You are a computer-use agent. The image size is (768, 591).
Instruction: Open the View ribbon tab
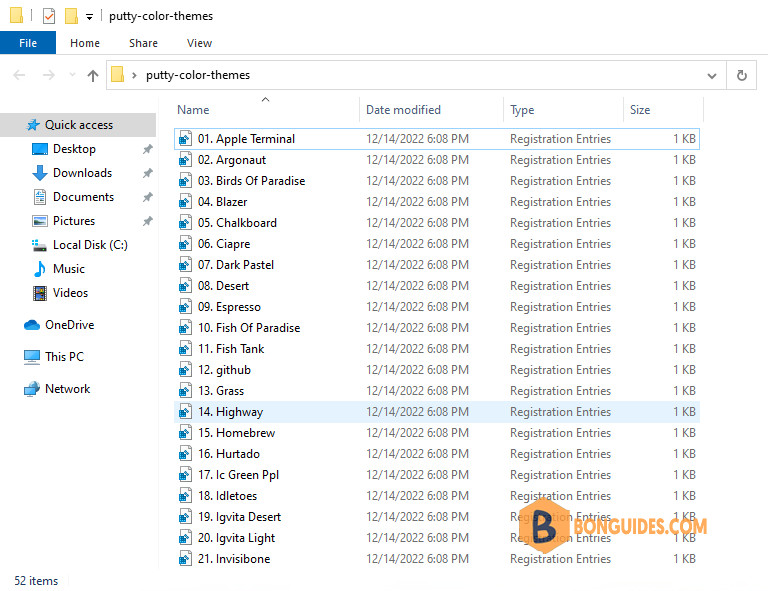(199, 43)
